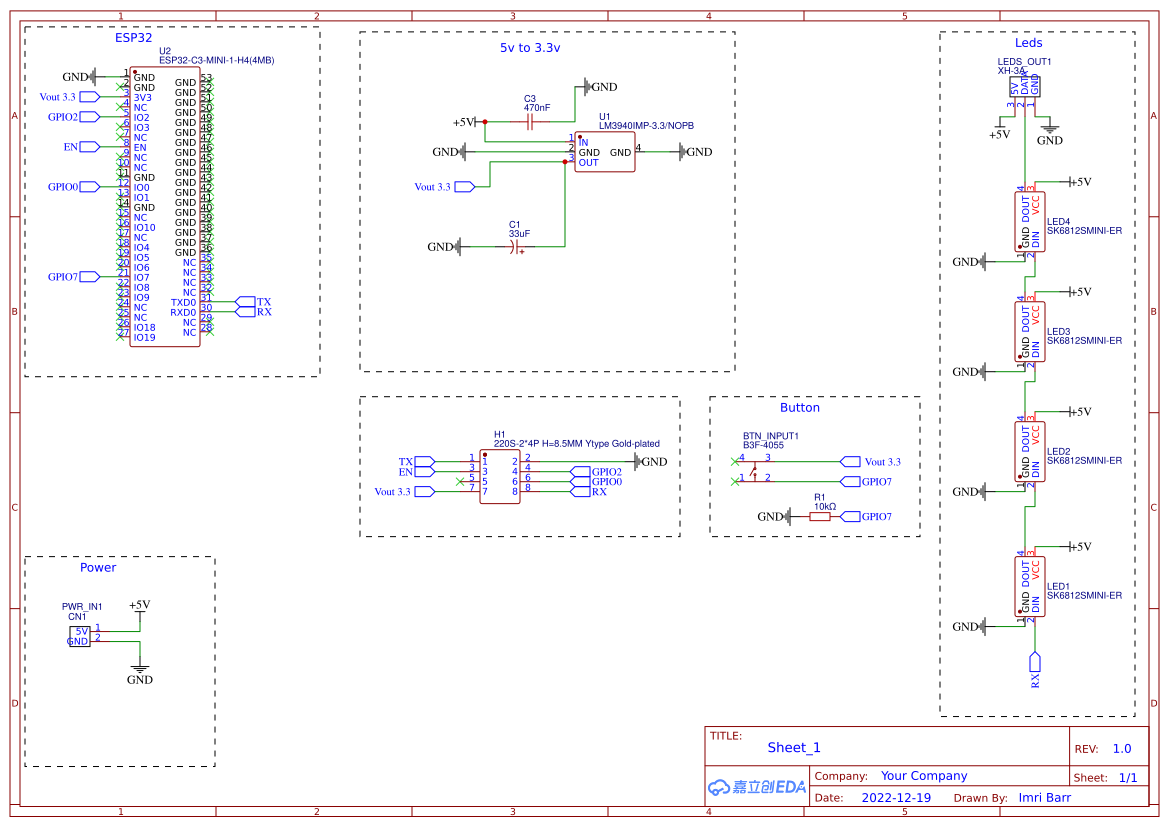Image resolution: width=1169 pixels, height=827 pixels.
Task: Click the C3 470nF capacitor symbol
Action: tap(530, 122)
